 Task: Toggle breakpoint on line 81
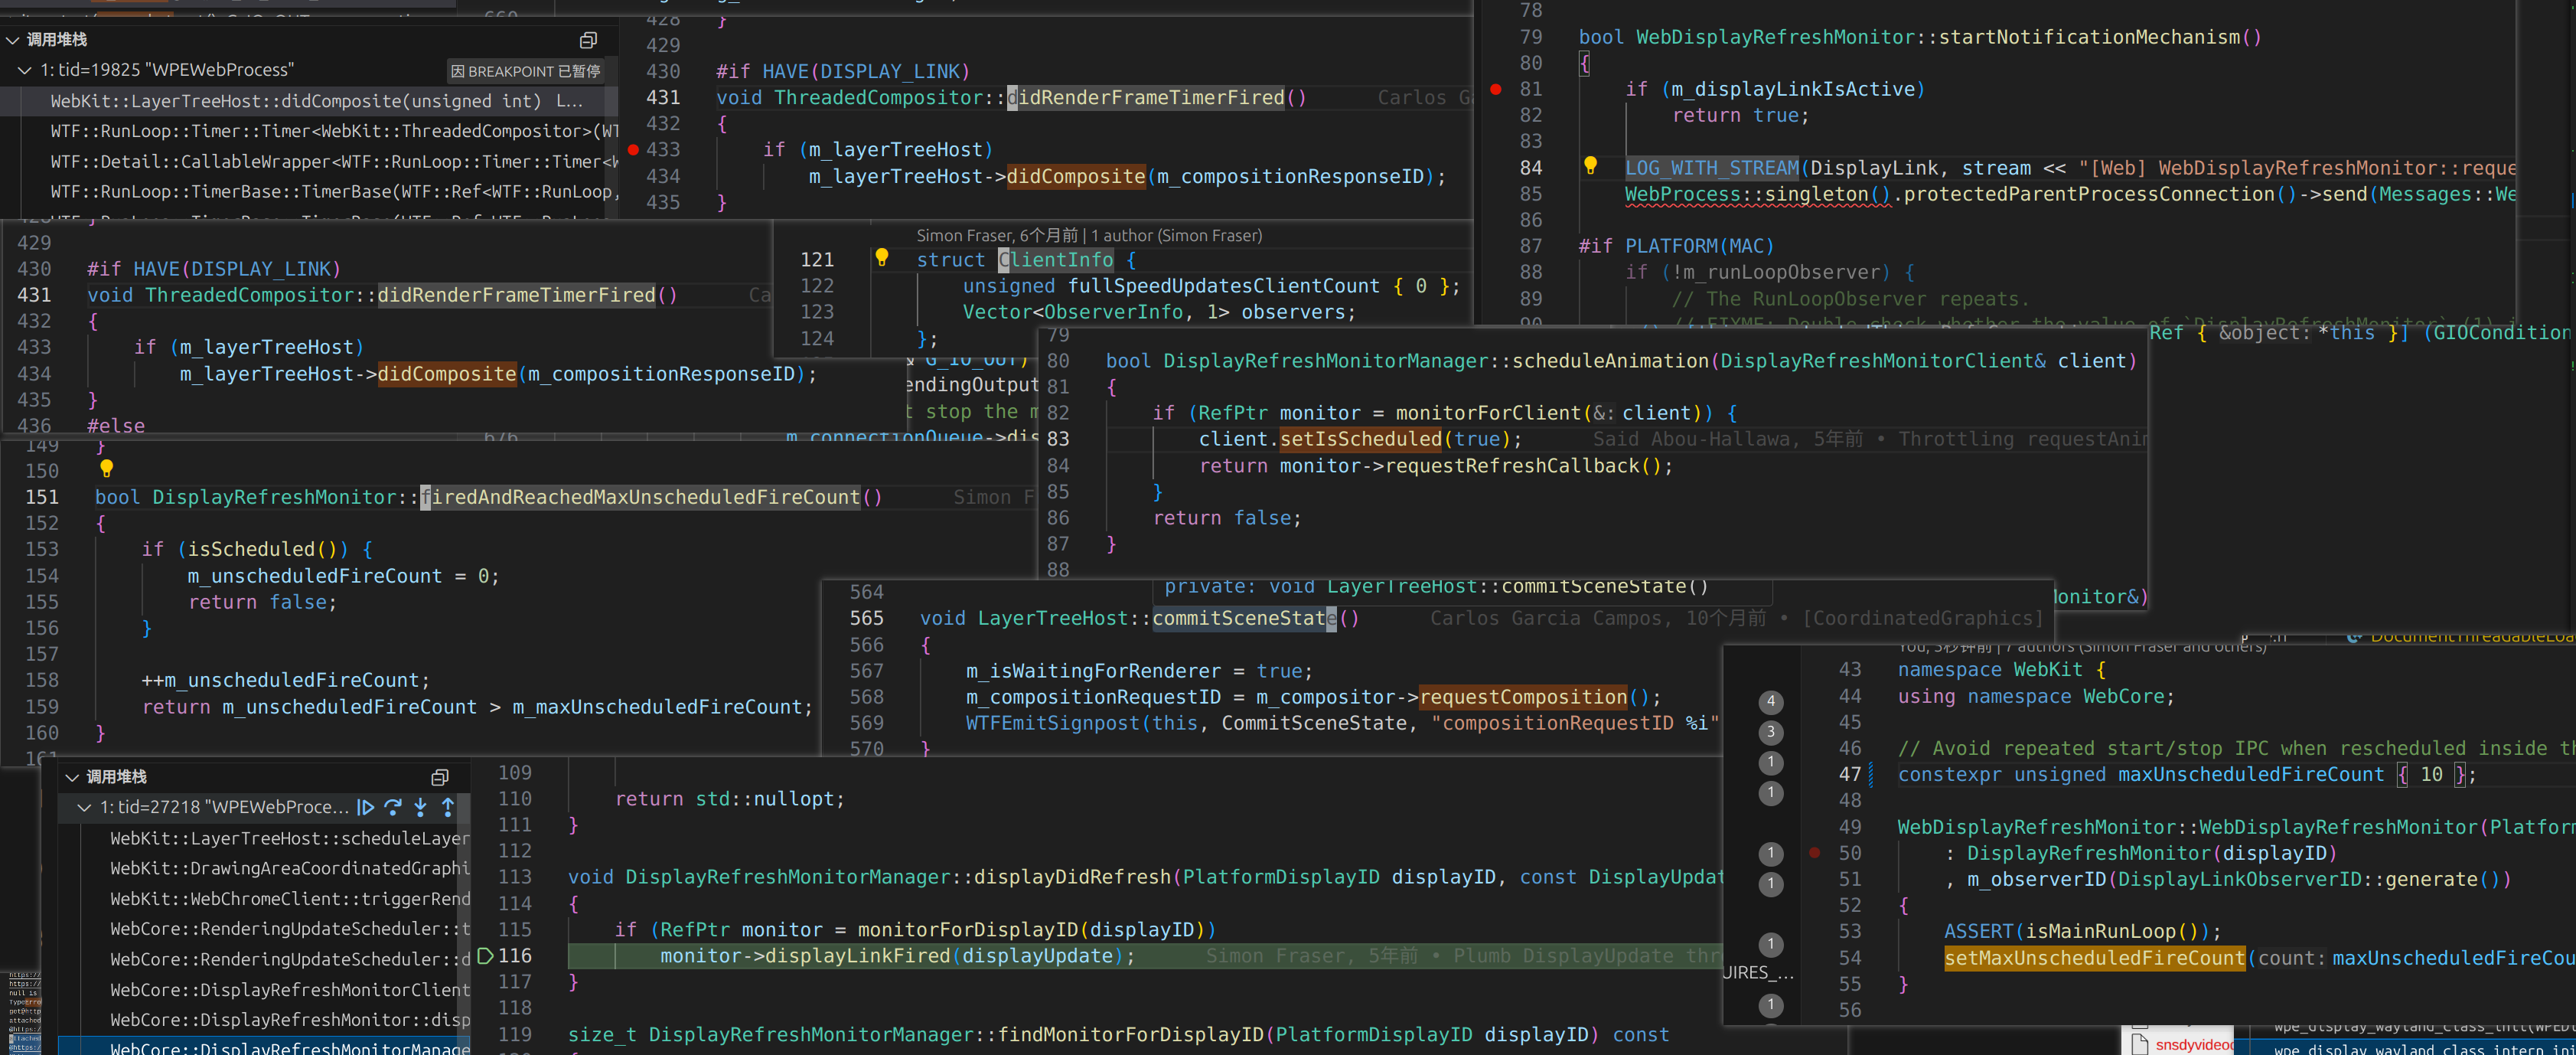click(1496, 89)
